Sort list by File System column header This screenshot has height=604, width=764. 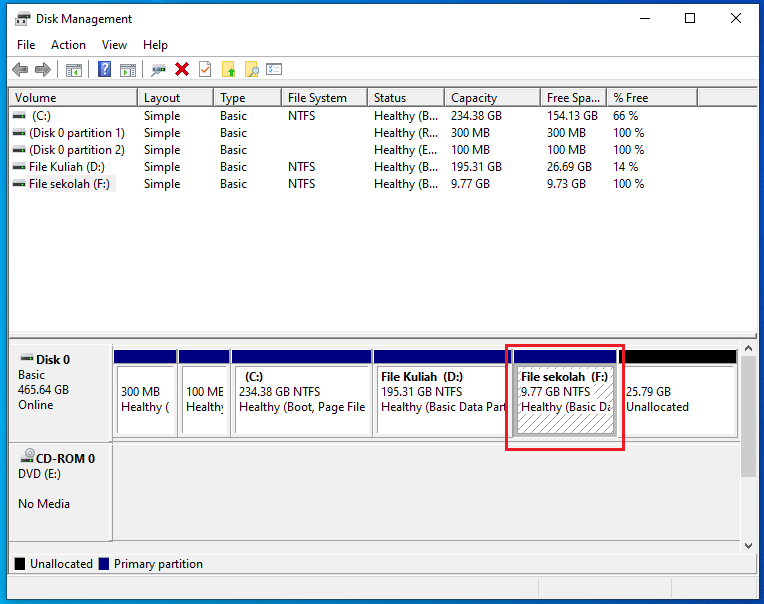(x=317, y=98)
